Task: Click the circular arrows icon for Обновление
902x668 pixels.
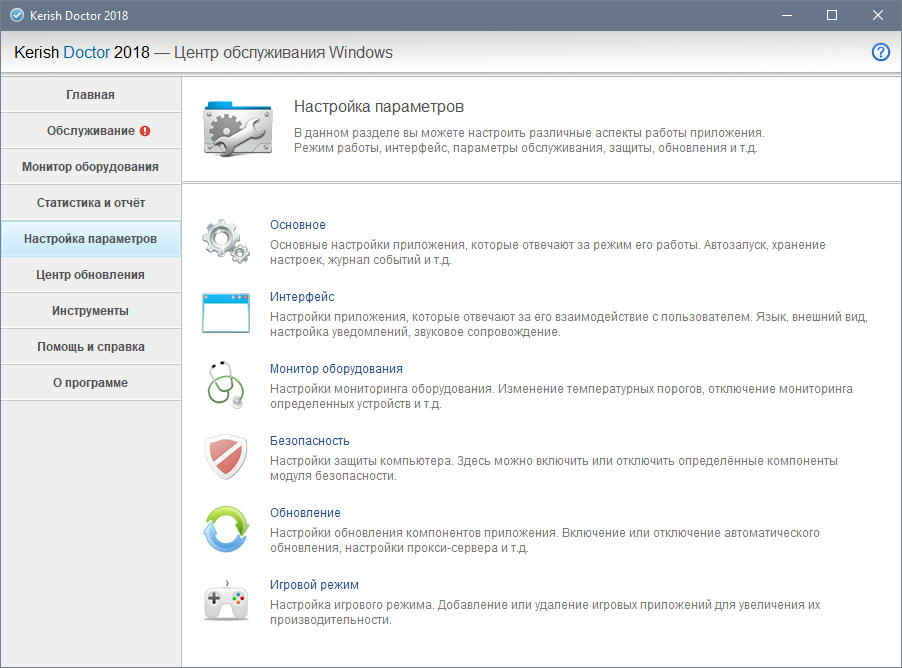Action: pyautogui.click(x=226, y=529)
